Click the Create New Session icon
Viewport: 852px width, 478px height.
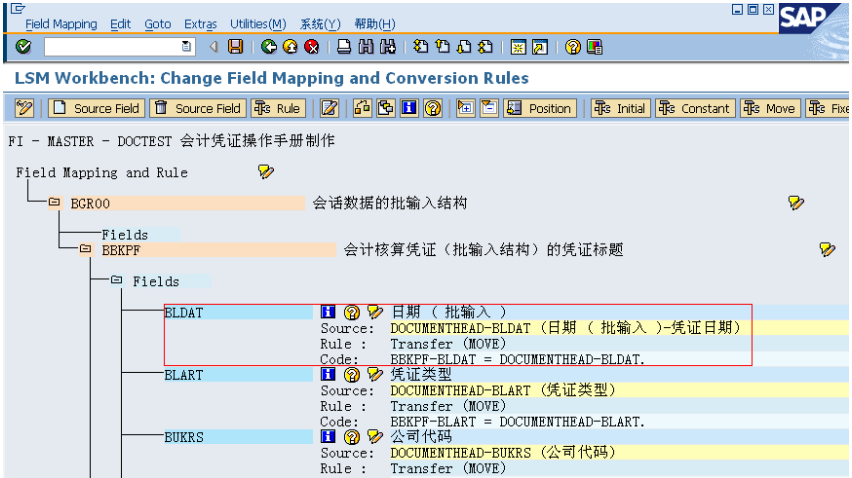[518, 47]
